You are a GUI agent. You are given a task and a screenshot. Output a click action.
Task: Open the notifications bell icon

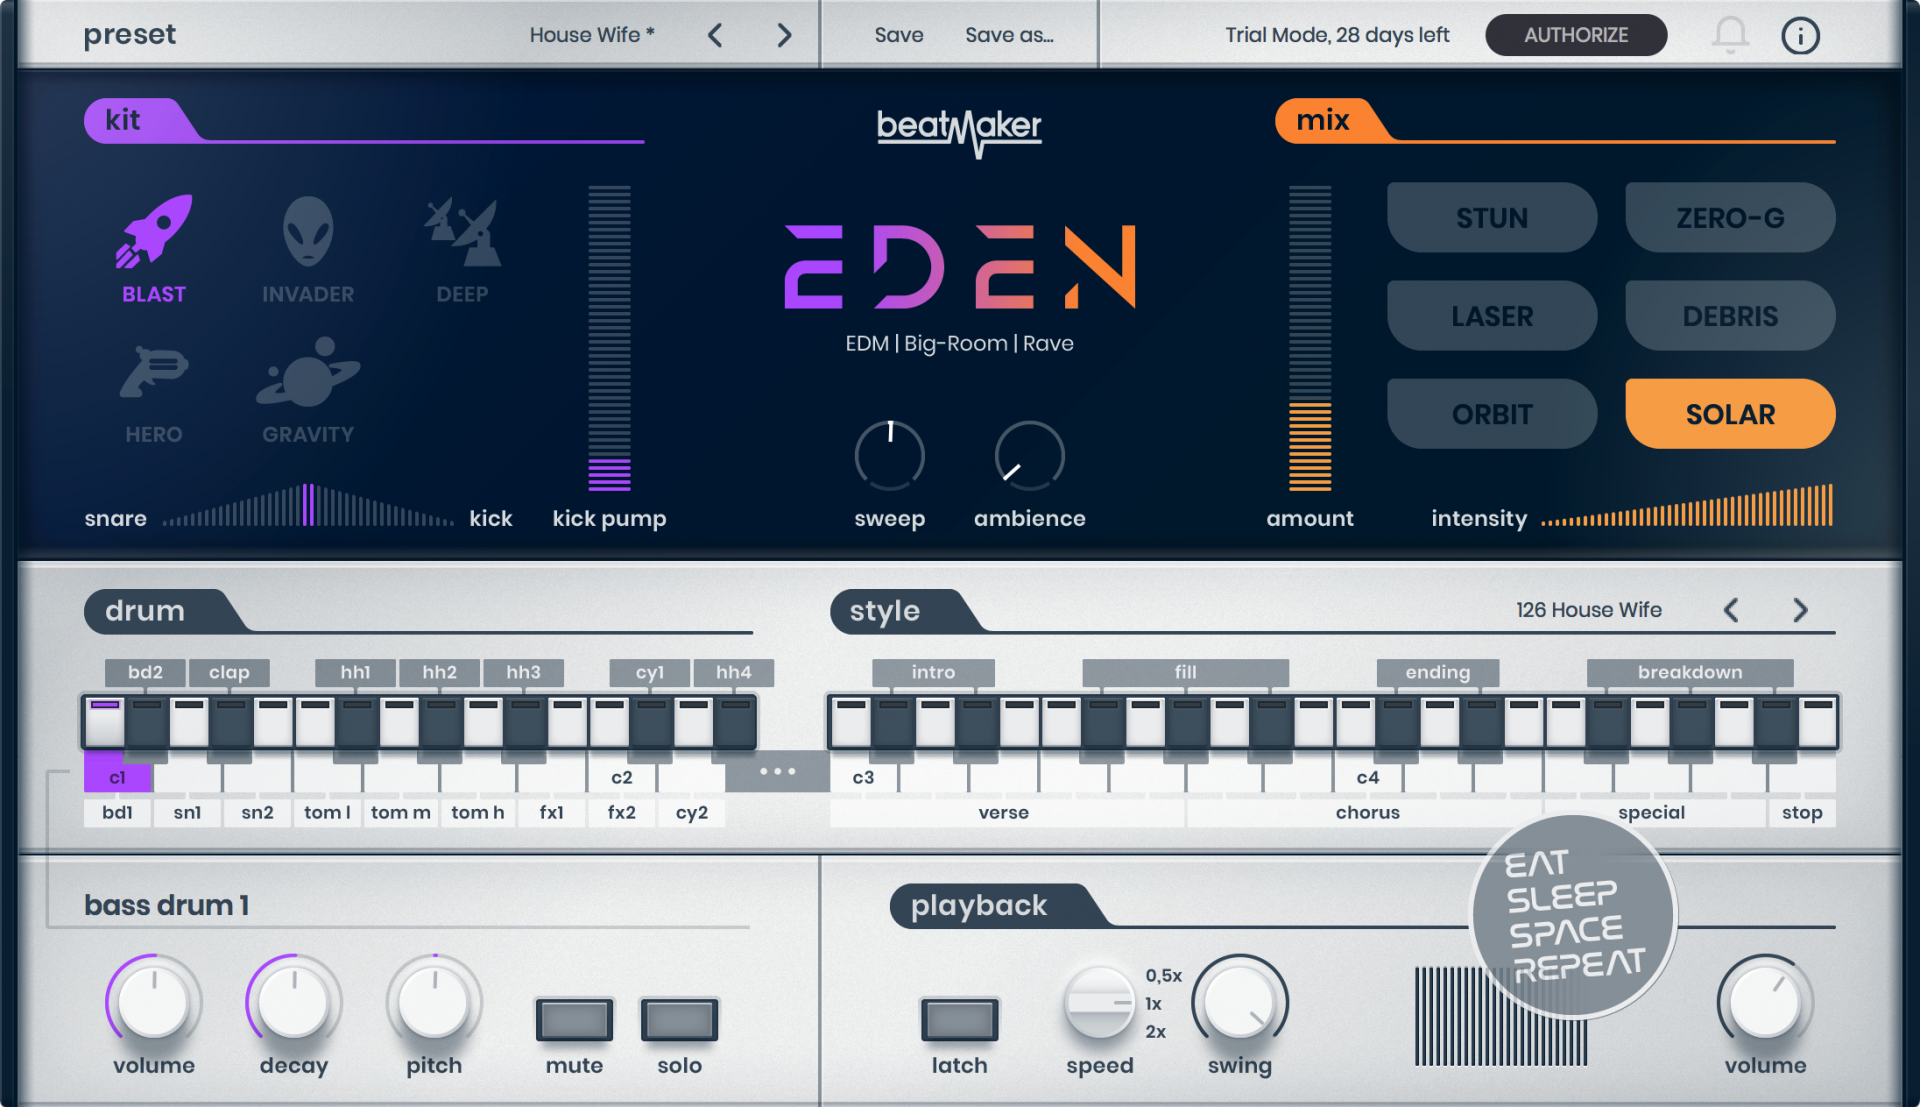point(1730,35)
